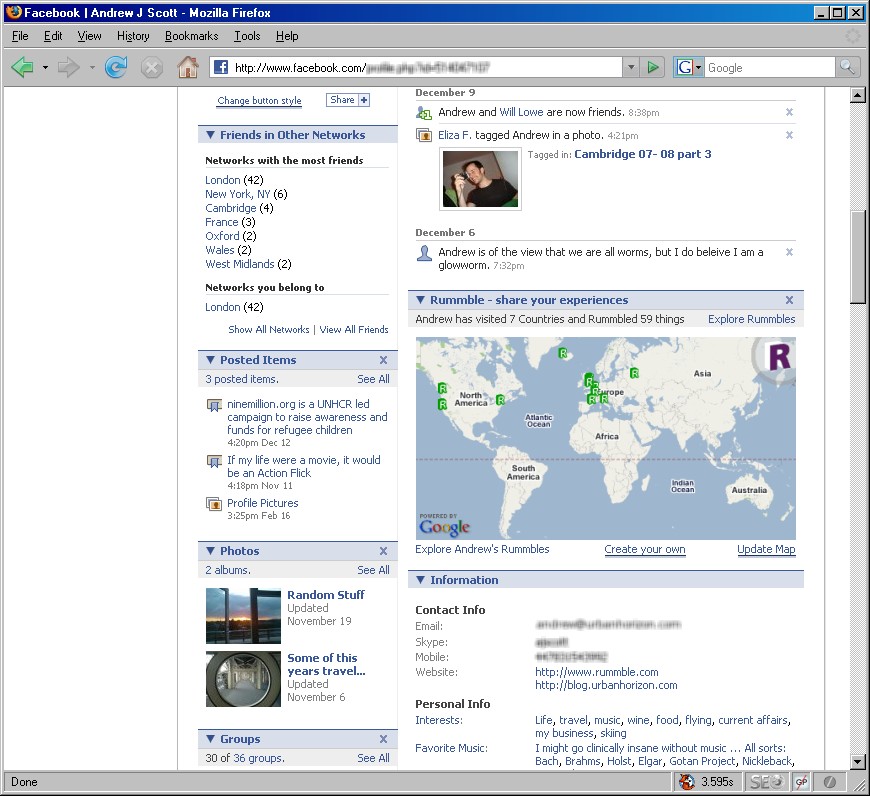870x796 pixels.
Task: Open the Change button style link
Action: click(x=259, y=100)
